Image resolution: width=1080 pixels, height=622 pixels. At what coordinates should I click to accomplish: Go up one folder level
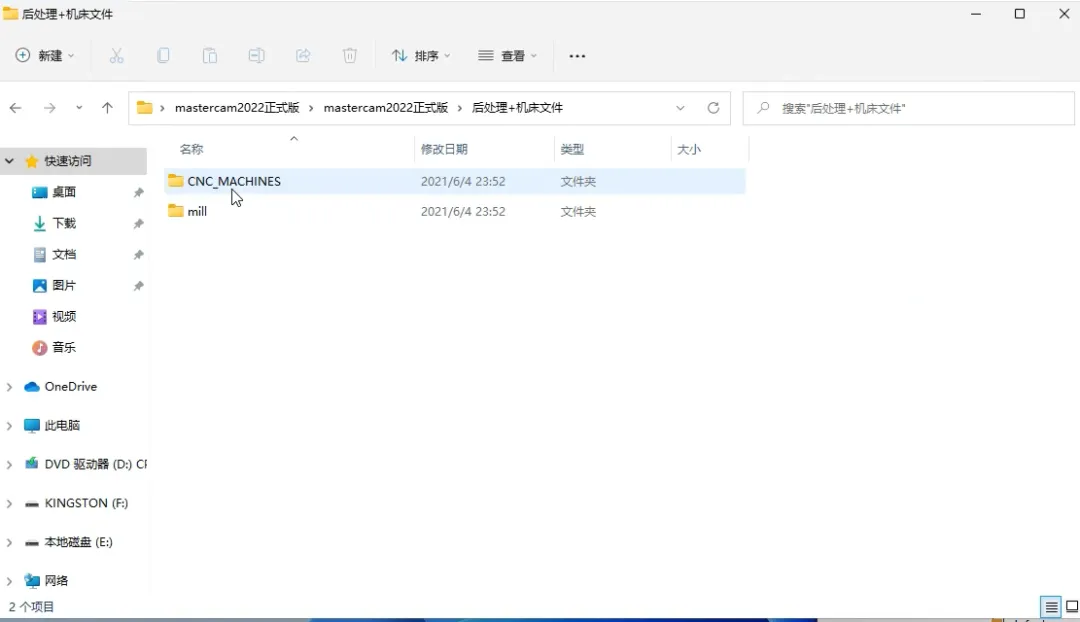tap(107, 108)
